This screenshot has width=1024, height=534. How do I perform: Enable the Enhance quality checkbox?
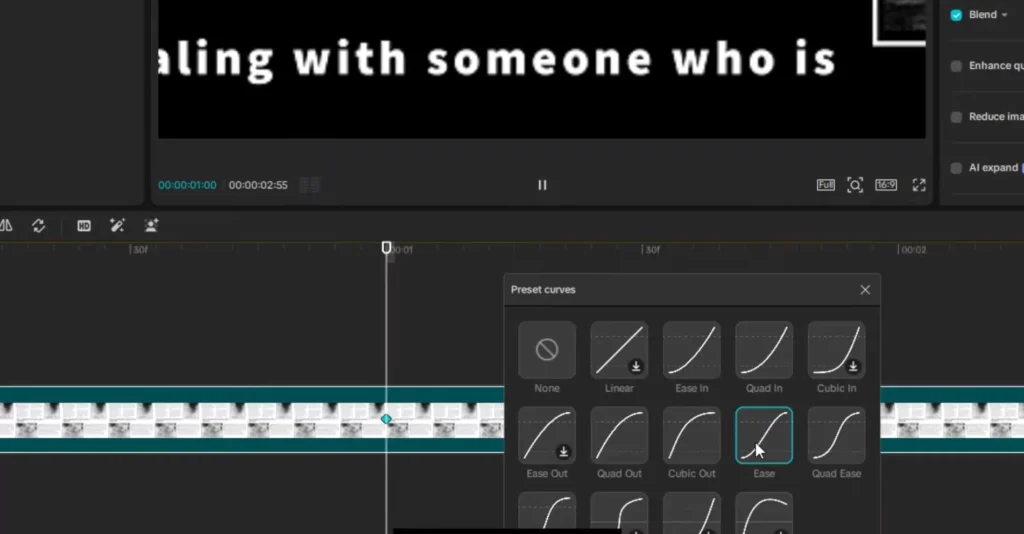pyautogui.click(x=956, y=66)
